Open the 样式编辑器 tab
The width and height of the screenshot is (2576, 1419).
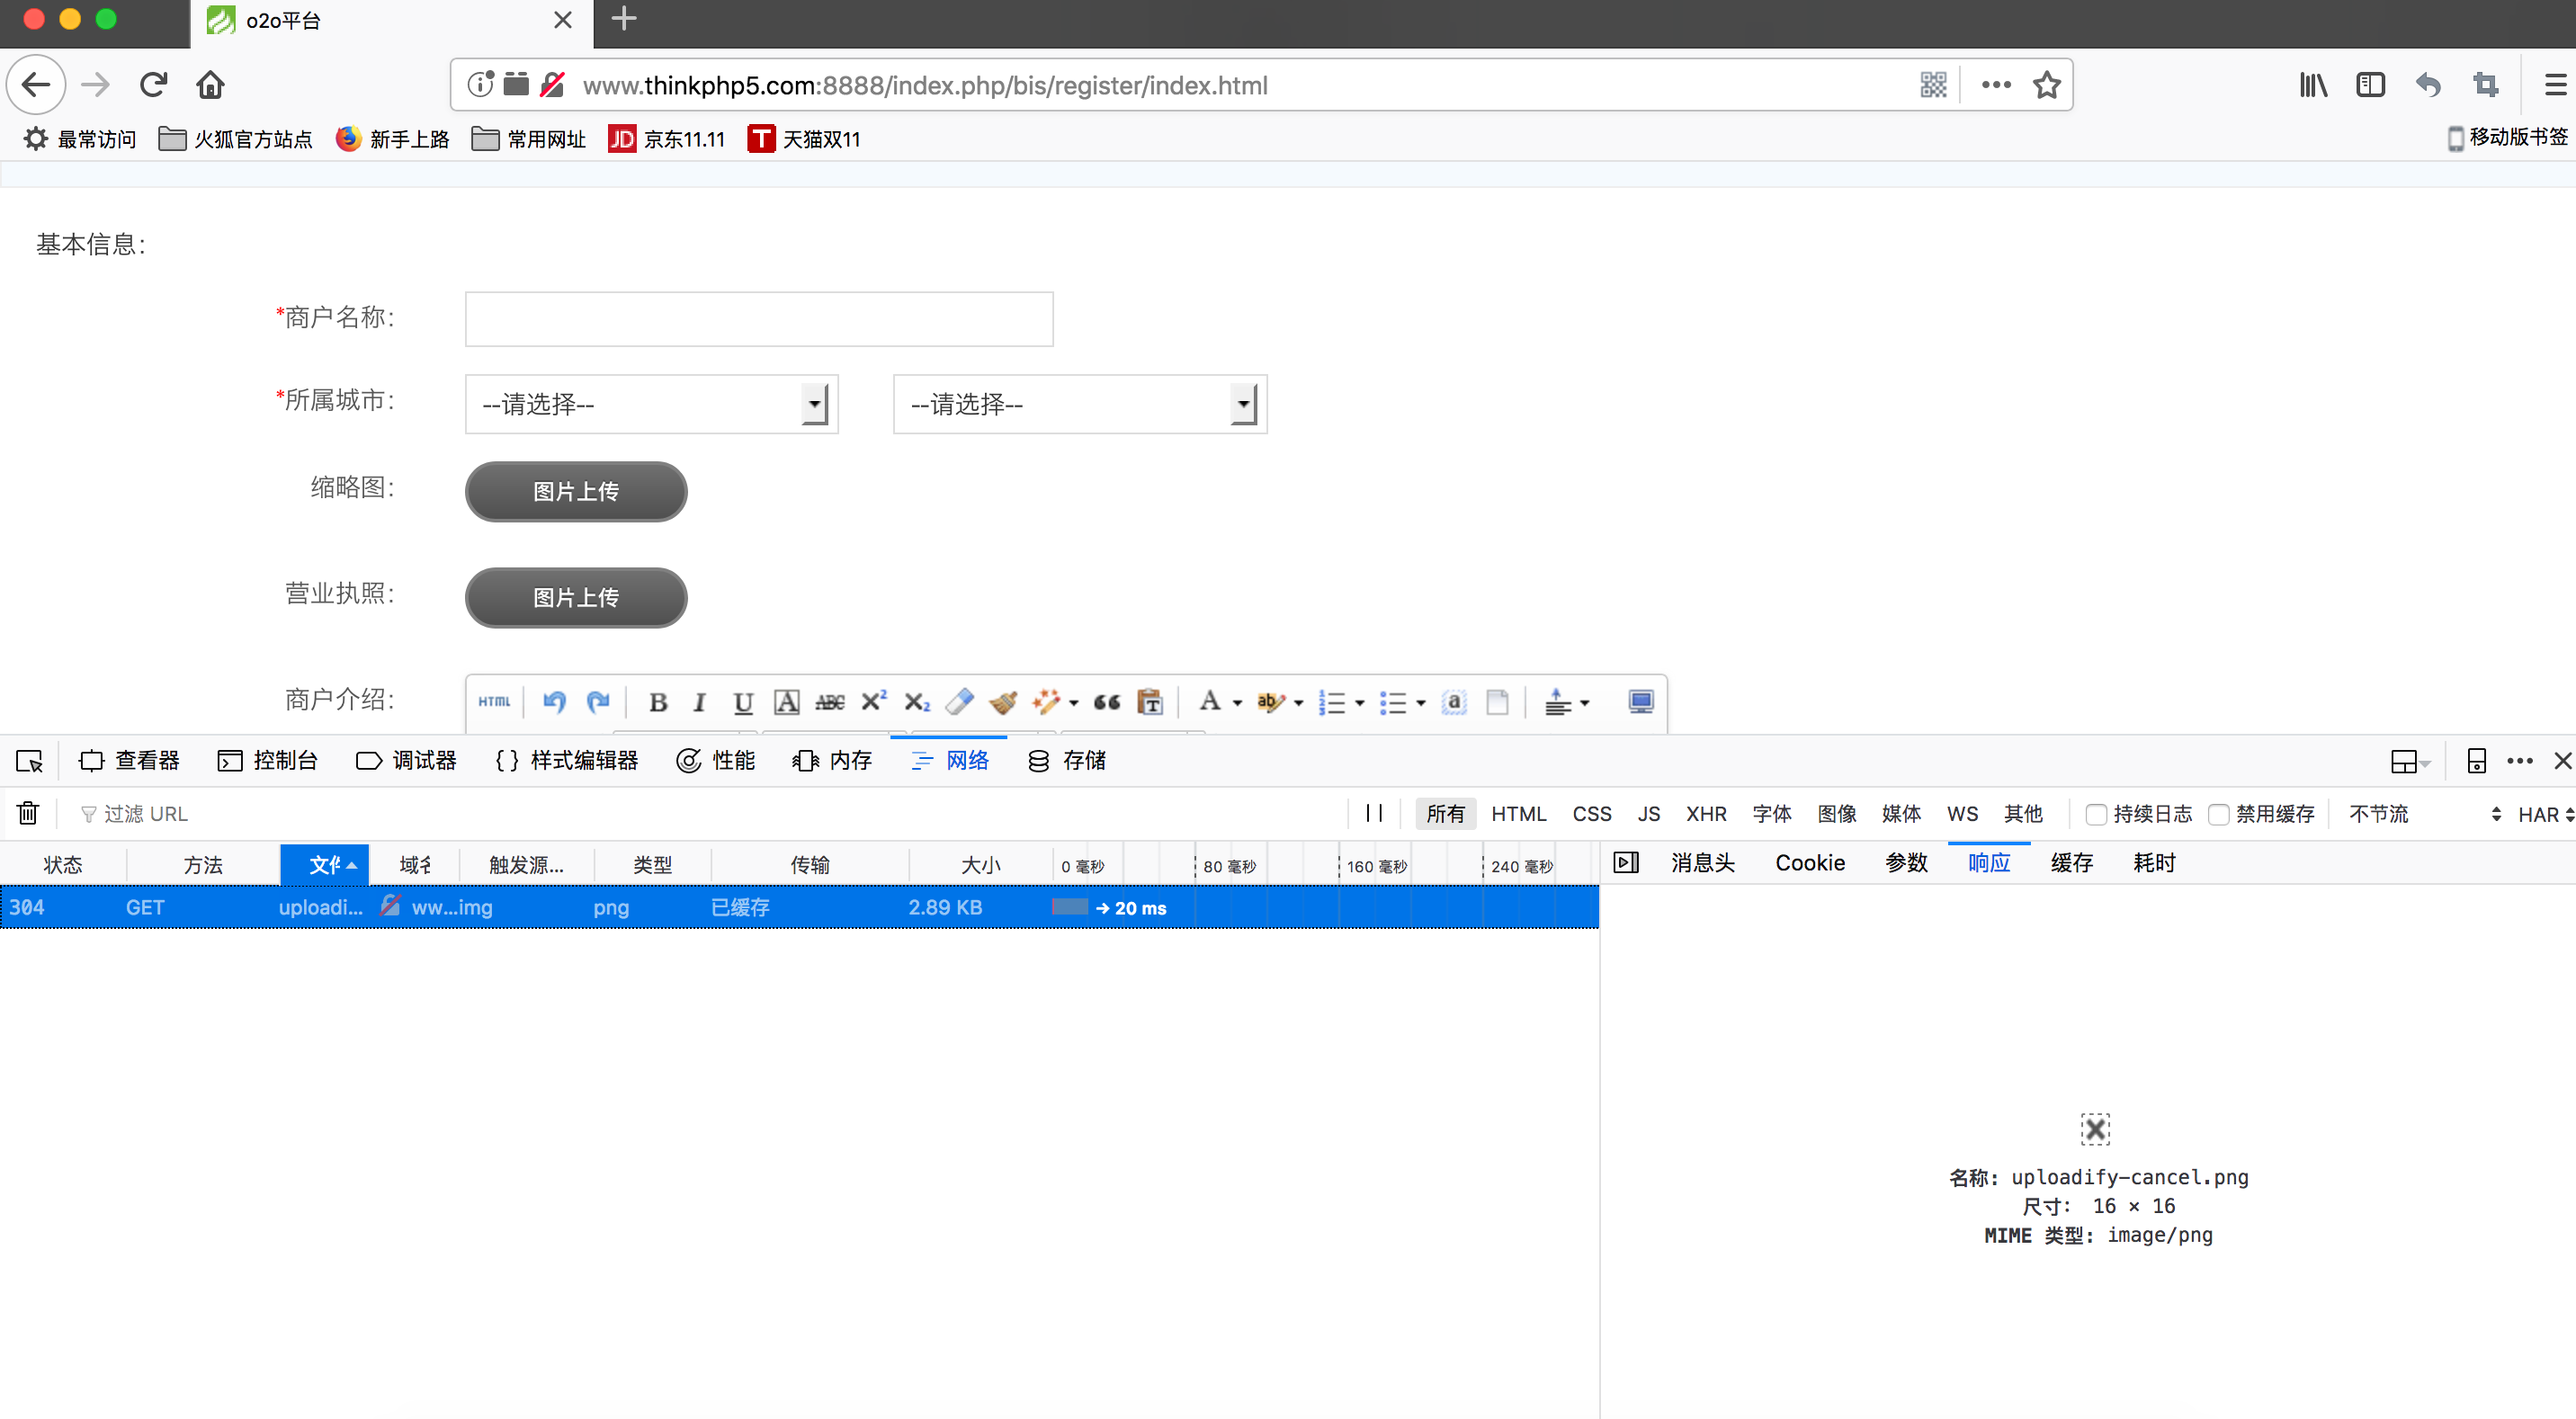(x=566, y=761)
